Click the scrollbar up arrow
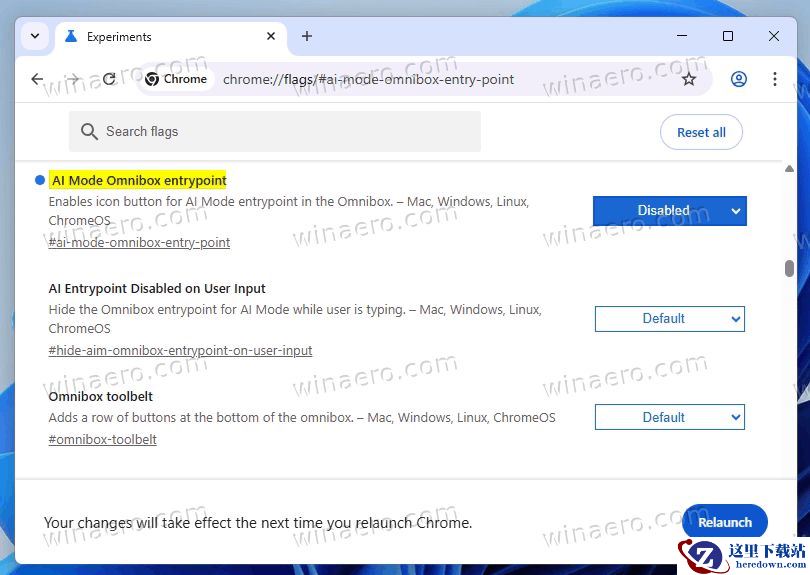 tap(789, 169)
